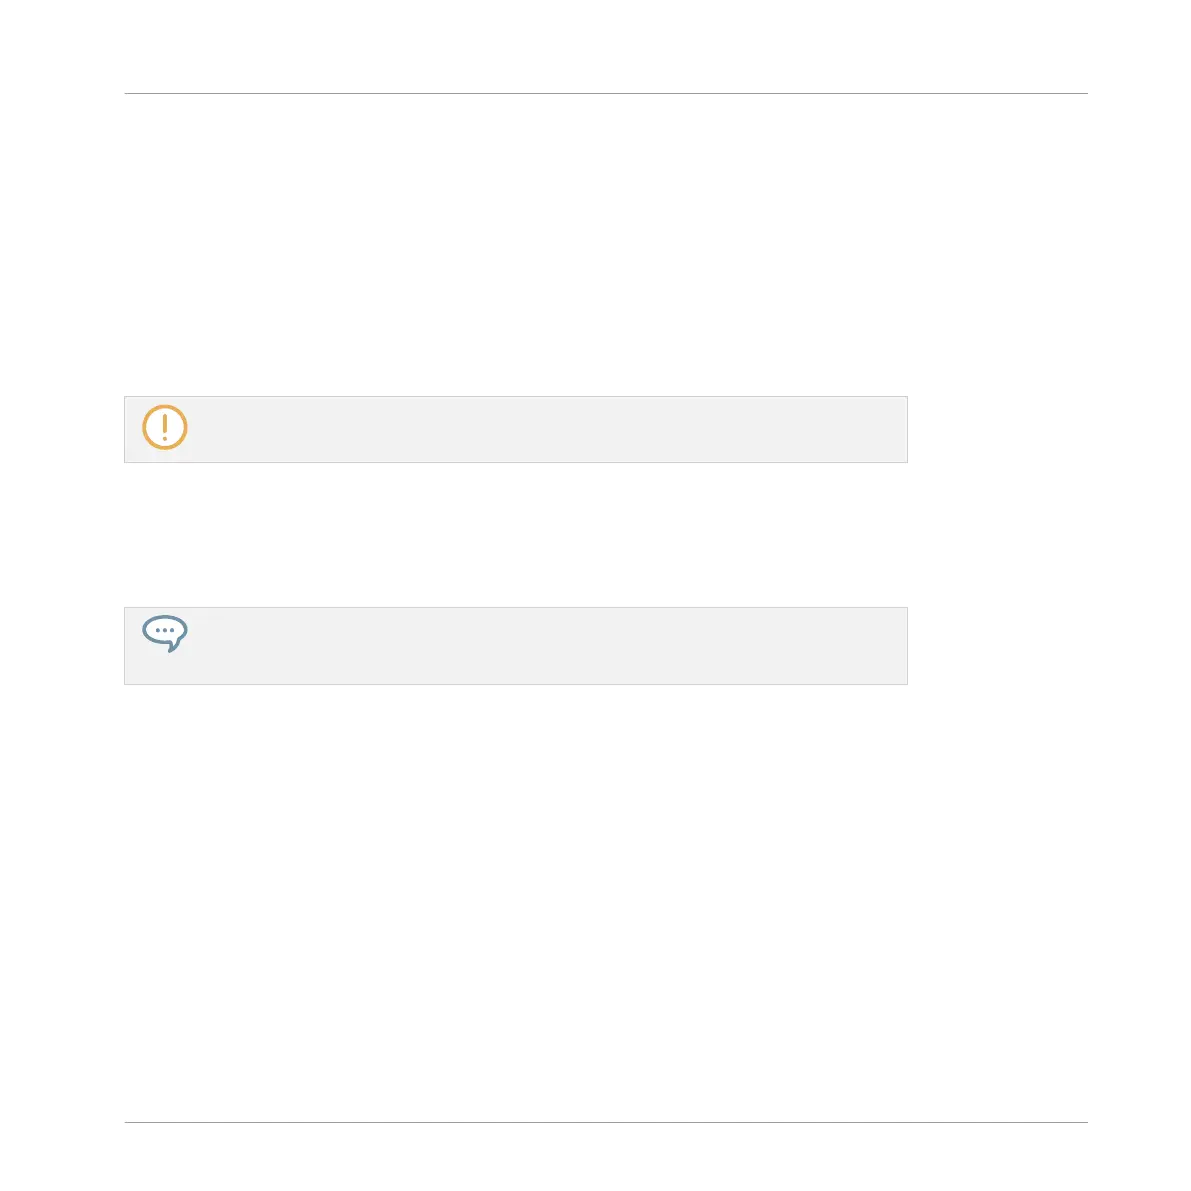Viewport: 1191px width, 1191px height.
Task: Select the gray warning note box
Action: pyautogui.click(x=516, y=429)
